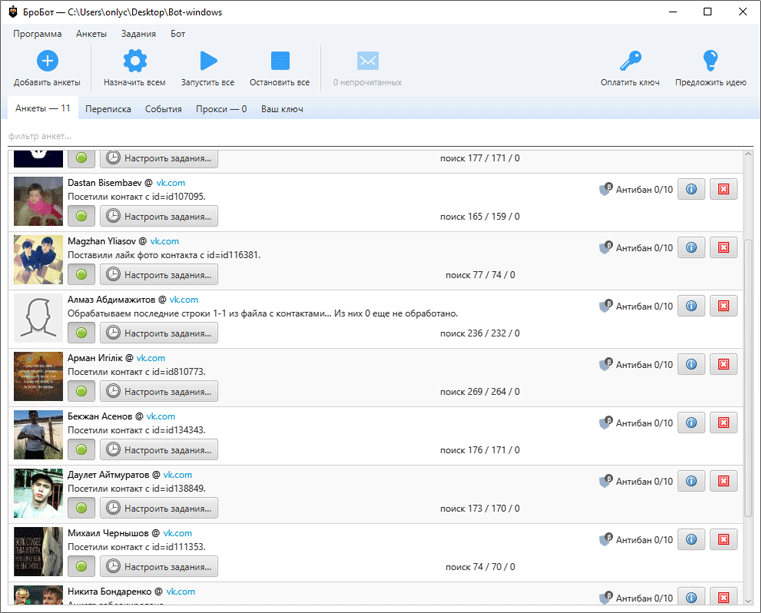Viewport: 761px width, 613px height.
Task: Toggle green status button for Арман Игілік
Action: [x=82, y=391]
